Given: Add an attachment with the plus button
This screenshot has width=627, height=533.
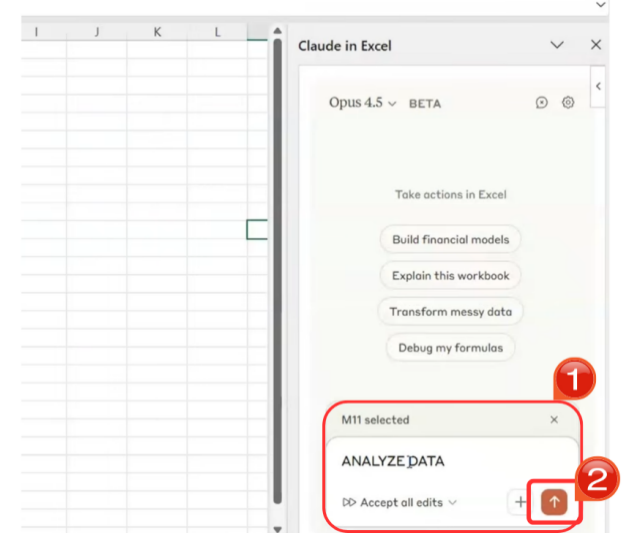Looking at the screenshot, I should [x=520, y=501].
